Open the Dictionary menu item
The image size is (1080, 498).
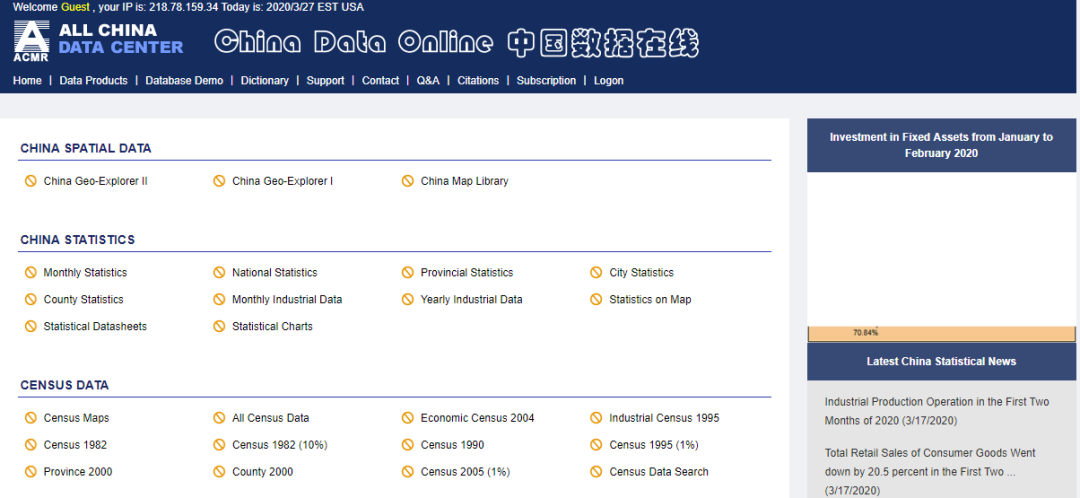pos(264,81)
